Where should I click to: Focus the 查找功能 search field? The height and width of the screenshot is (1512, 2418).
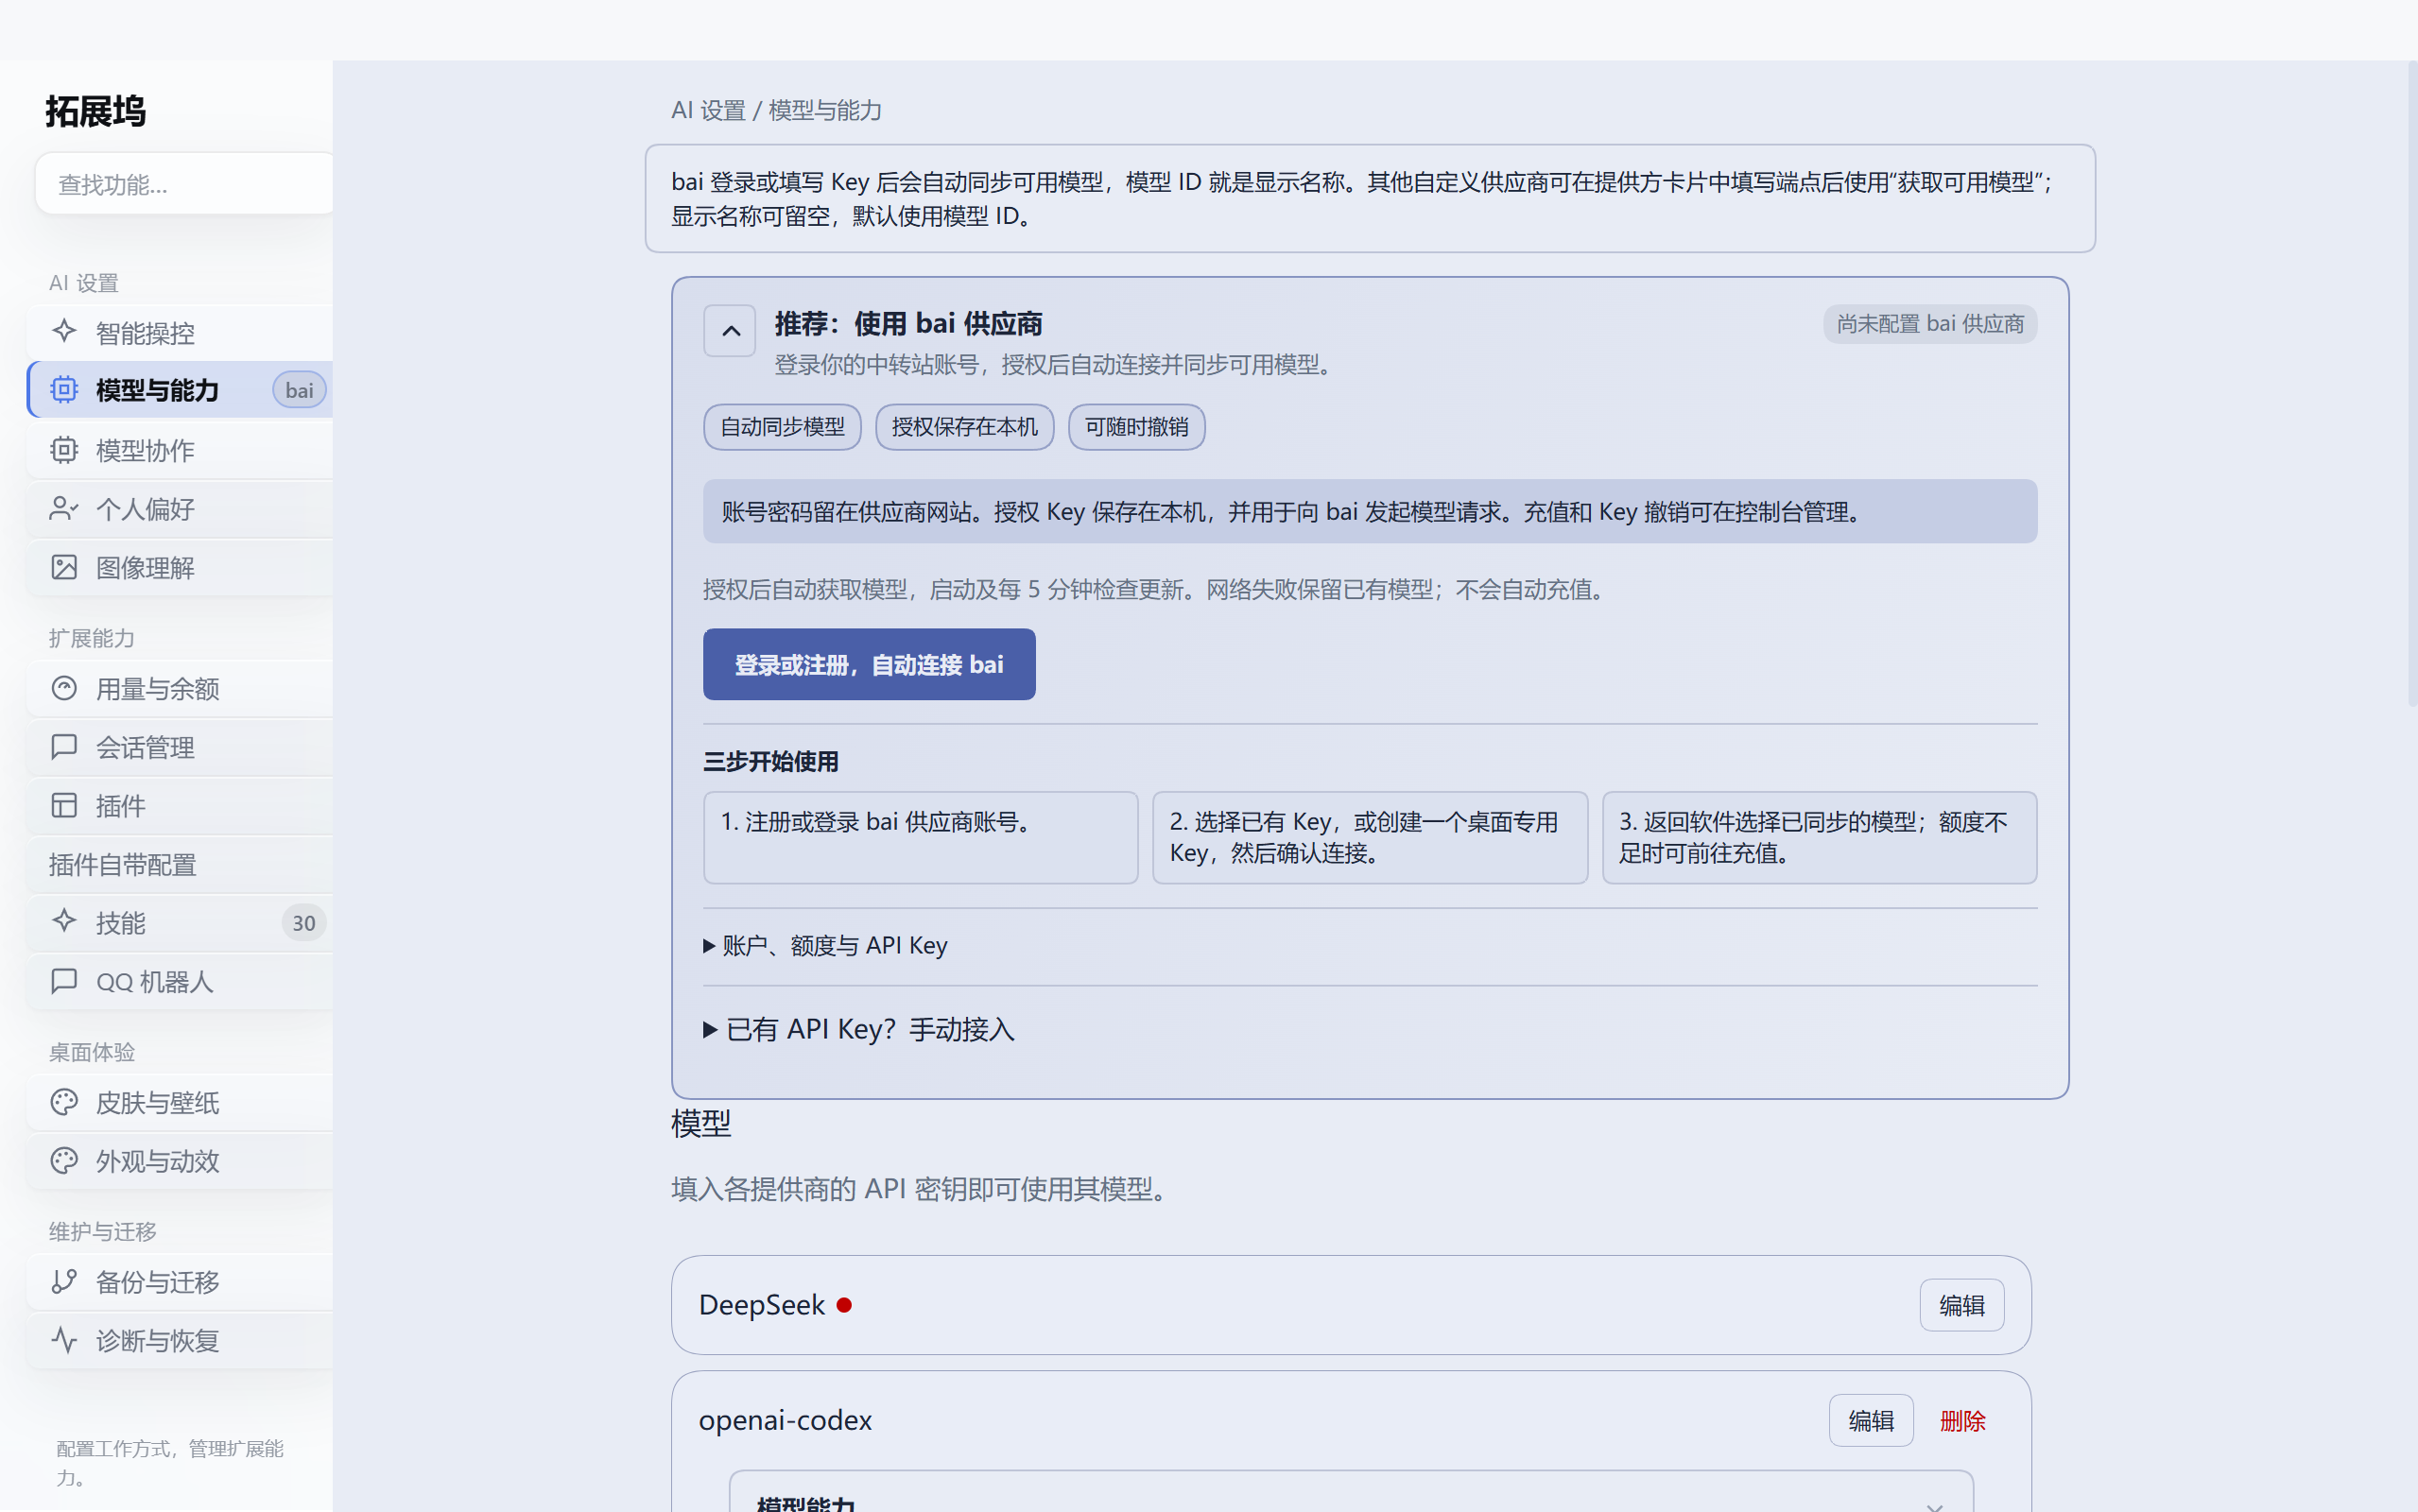(x=184, y=184)
